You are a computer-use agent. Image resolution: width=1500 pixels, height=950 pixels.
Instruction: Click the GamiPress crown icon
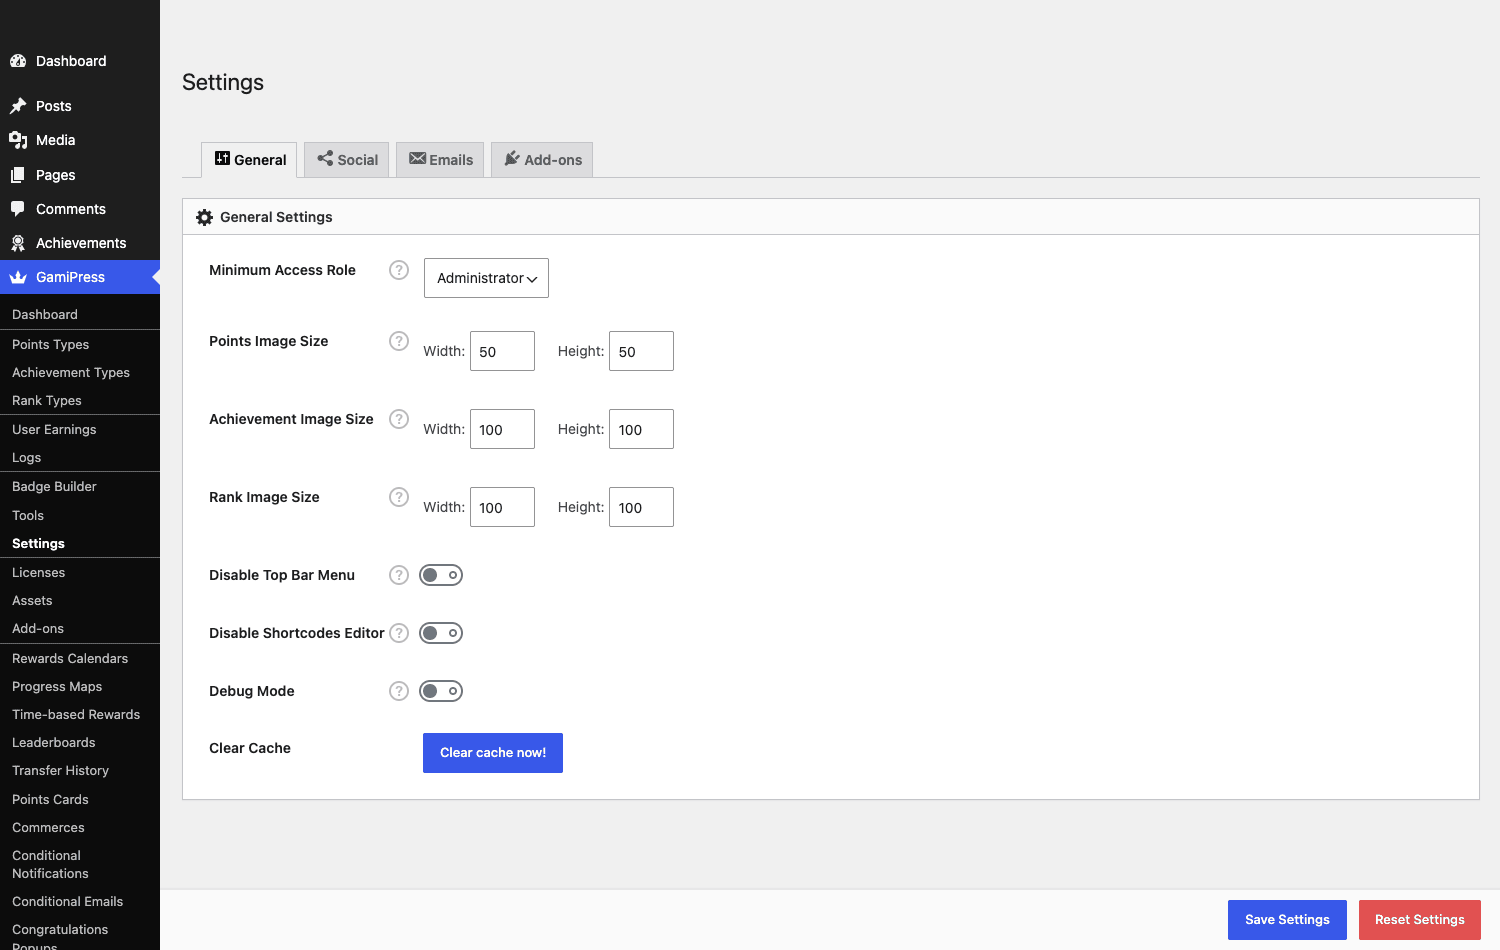[x=18, y=277]
